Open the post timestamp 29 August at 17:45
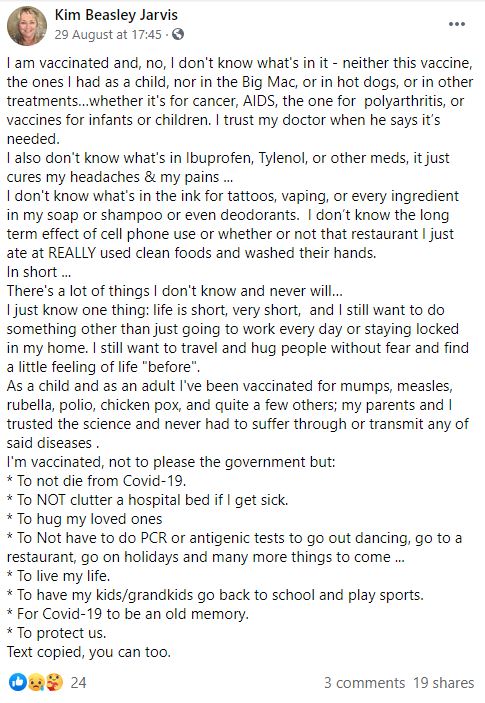 click(x=108, y=35)
